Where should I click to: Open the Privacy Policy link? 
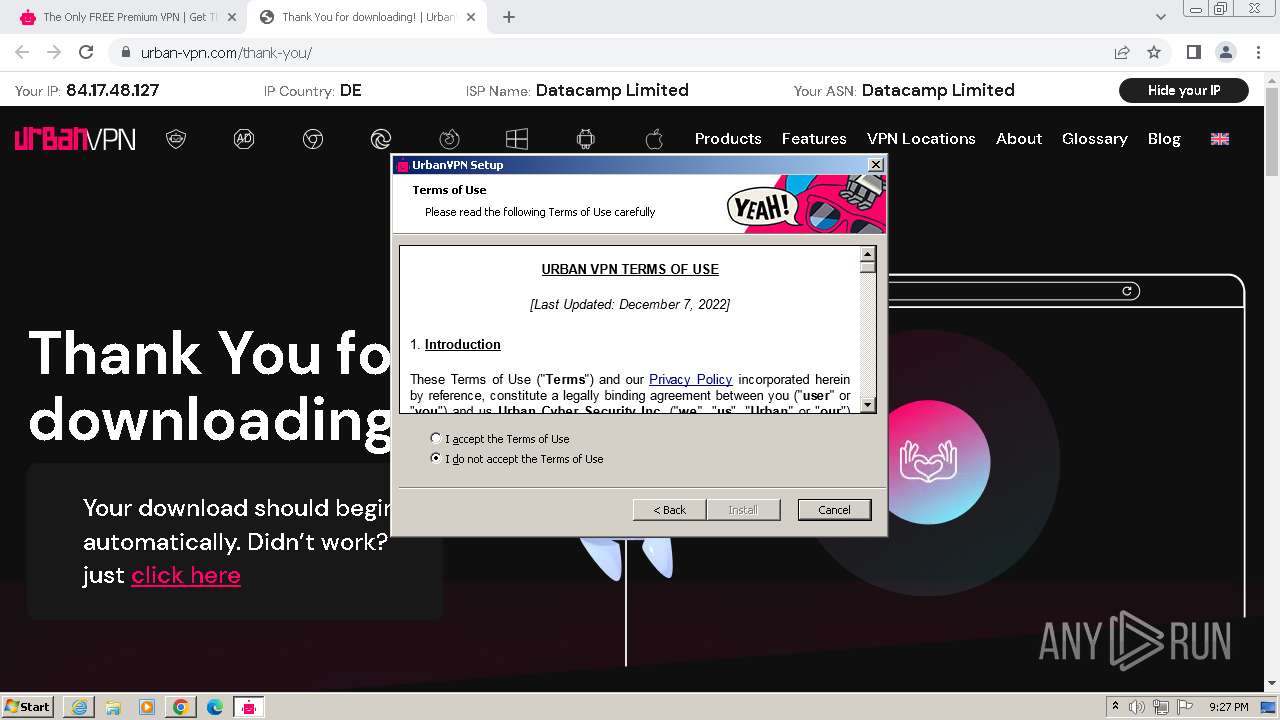(690, 379)
